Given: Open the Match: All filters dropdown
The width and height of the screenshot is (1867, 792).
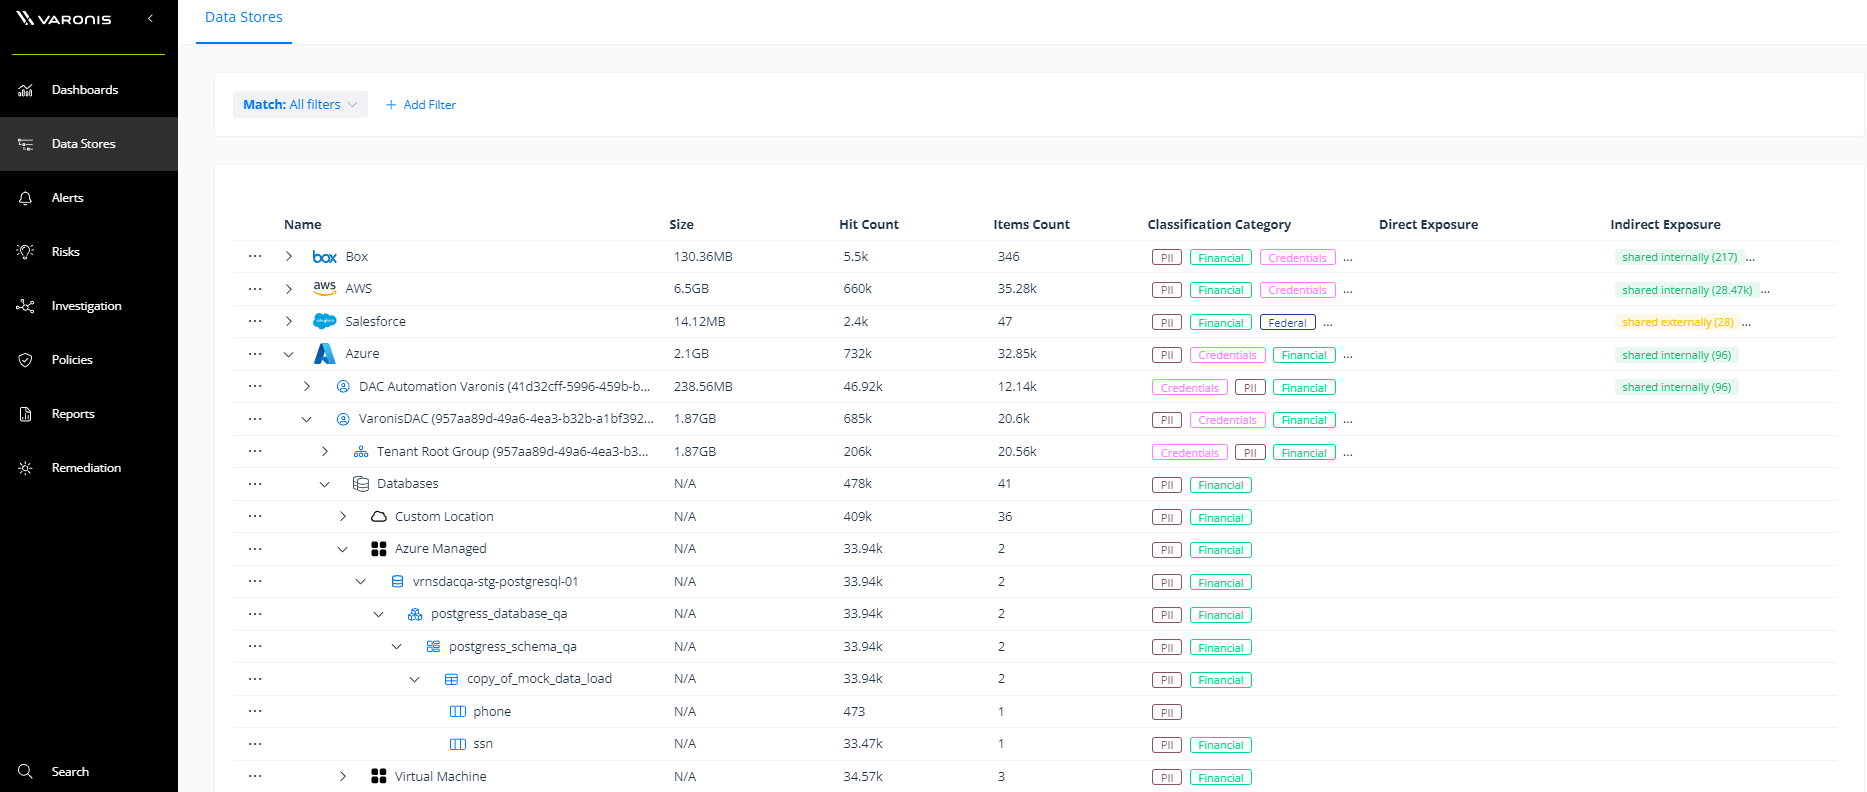Looking at the screenshot, I should [300, 105].
